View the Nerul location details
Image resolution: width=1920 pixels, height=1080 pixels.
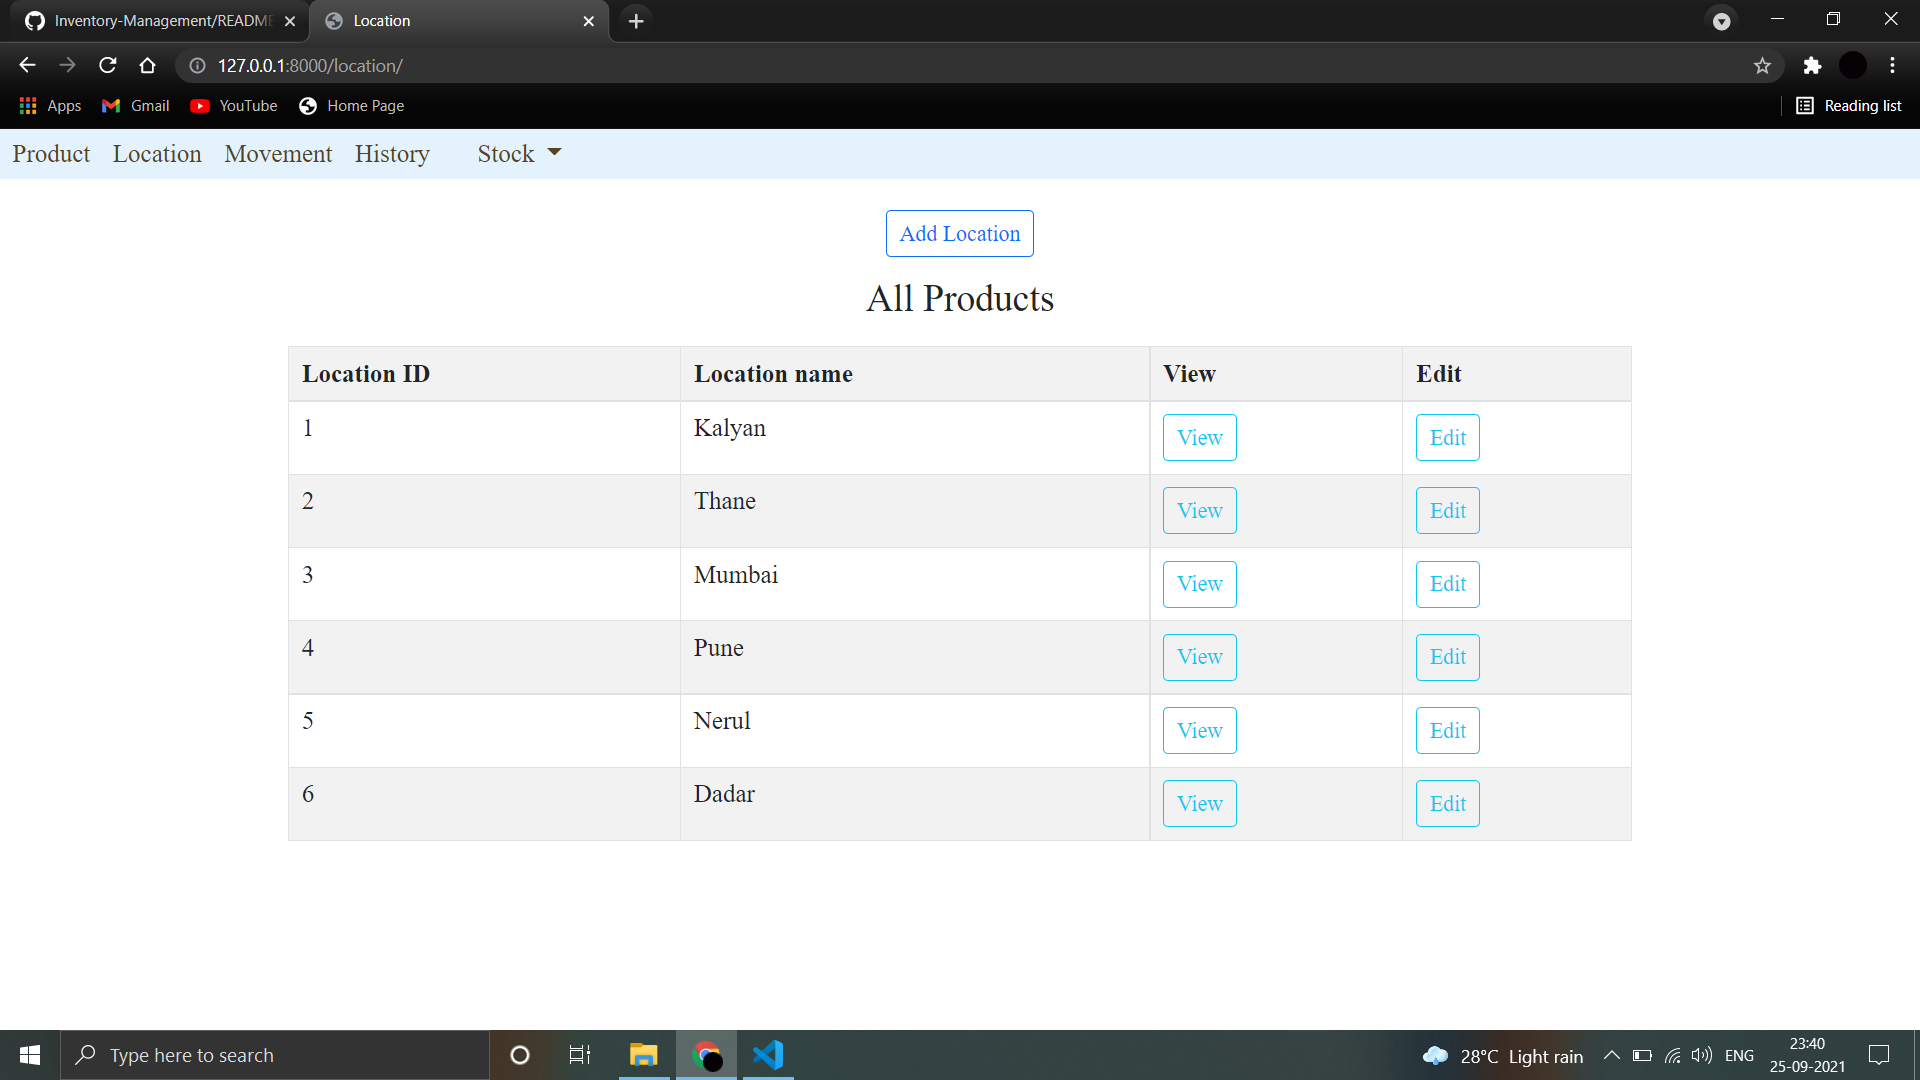1199,730
